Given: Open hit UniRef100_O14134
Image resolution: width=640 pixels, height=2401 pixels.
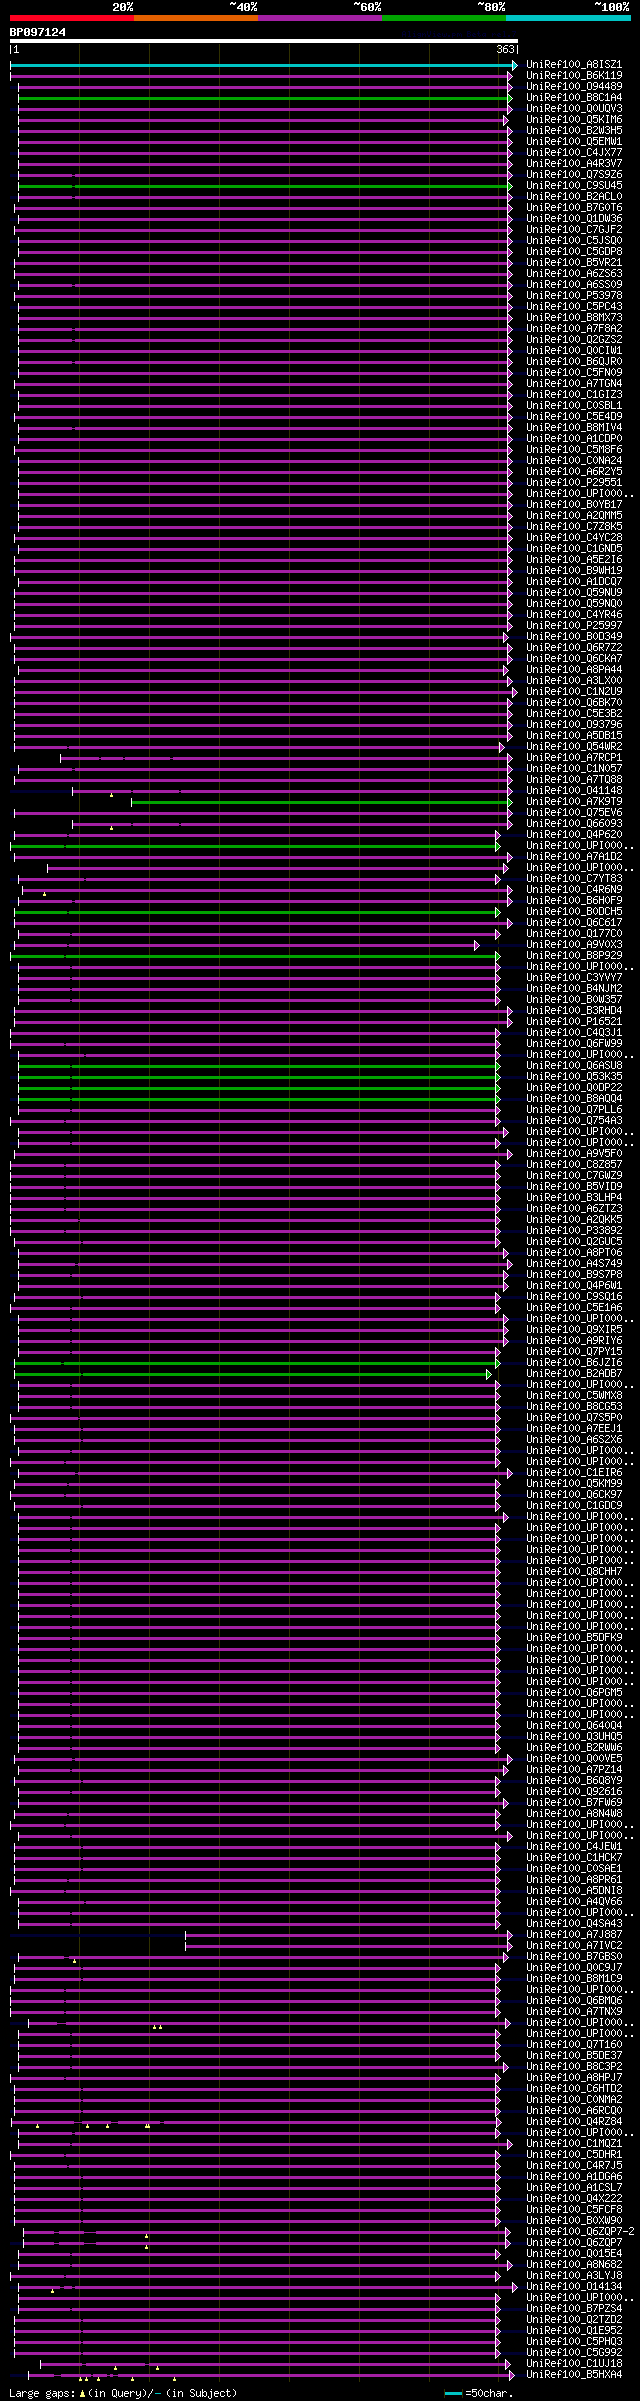Looking at the screenshot, I should 574,2287.
